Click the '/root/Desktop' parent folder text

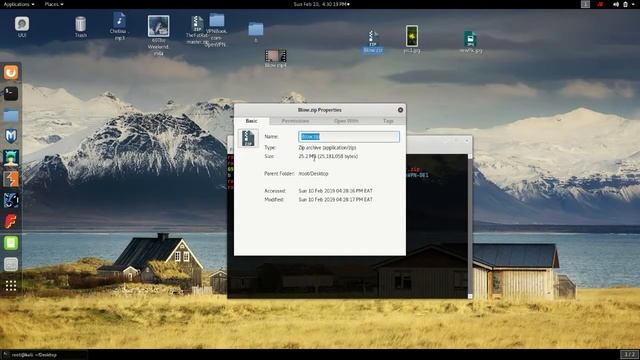click(313, 173)
